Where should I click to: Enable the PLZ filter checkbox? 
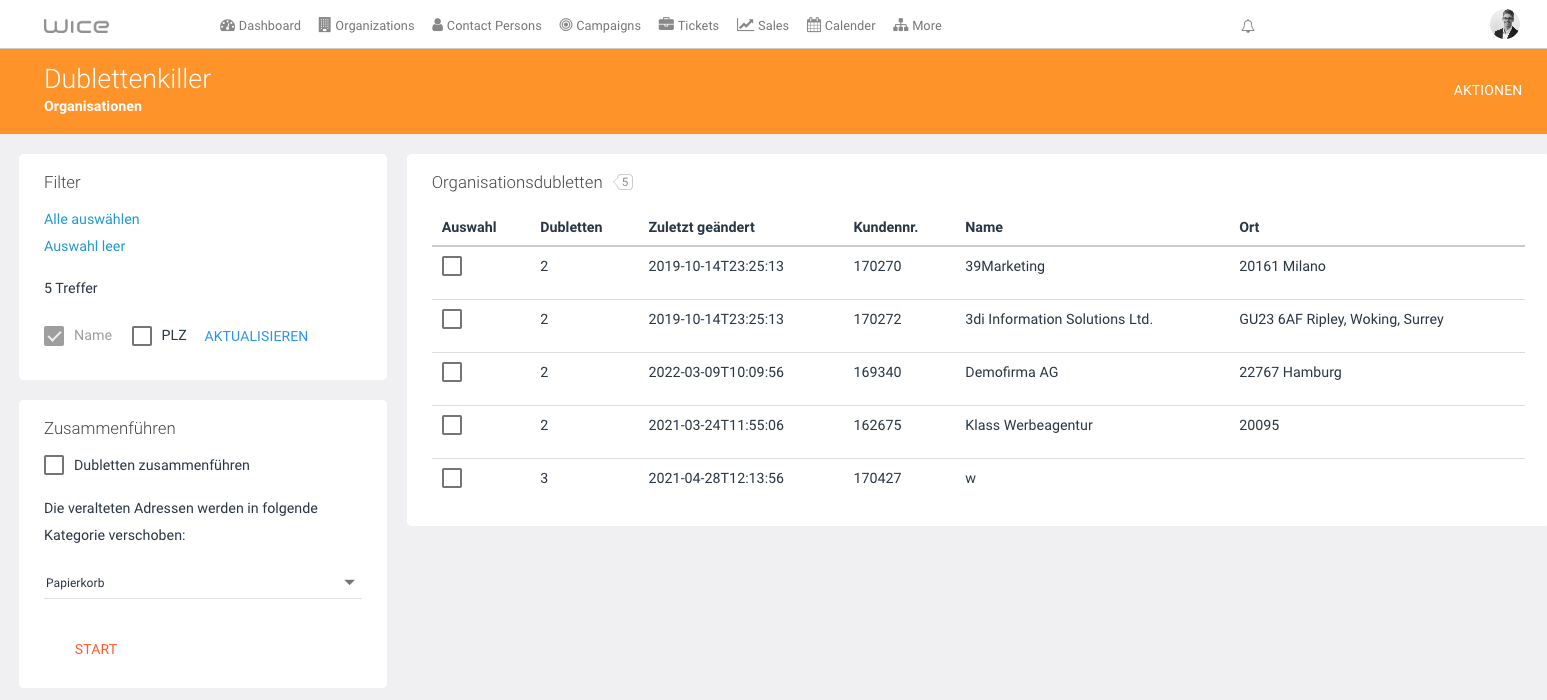(142, 336)
